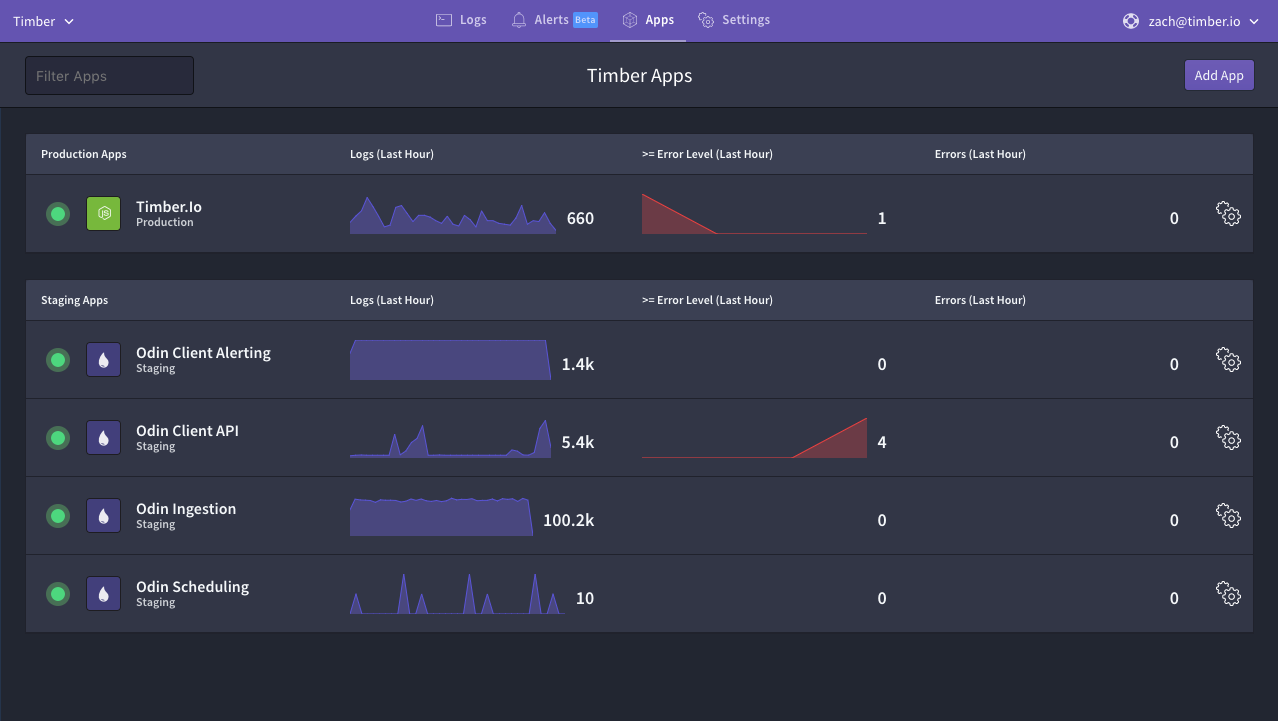Open the Odin Client API app link

187,430
